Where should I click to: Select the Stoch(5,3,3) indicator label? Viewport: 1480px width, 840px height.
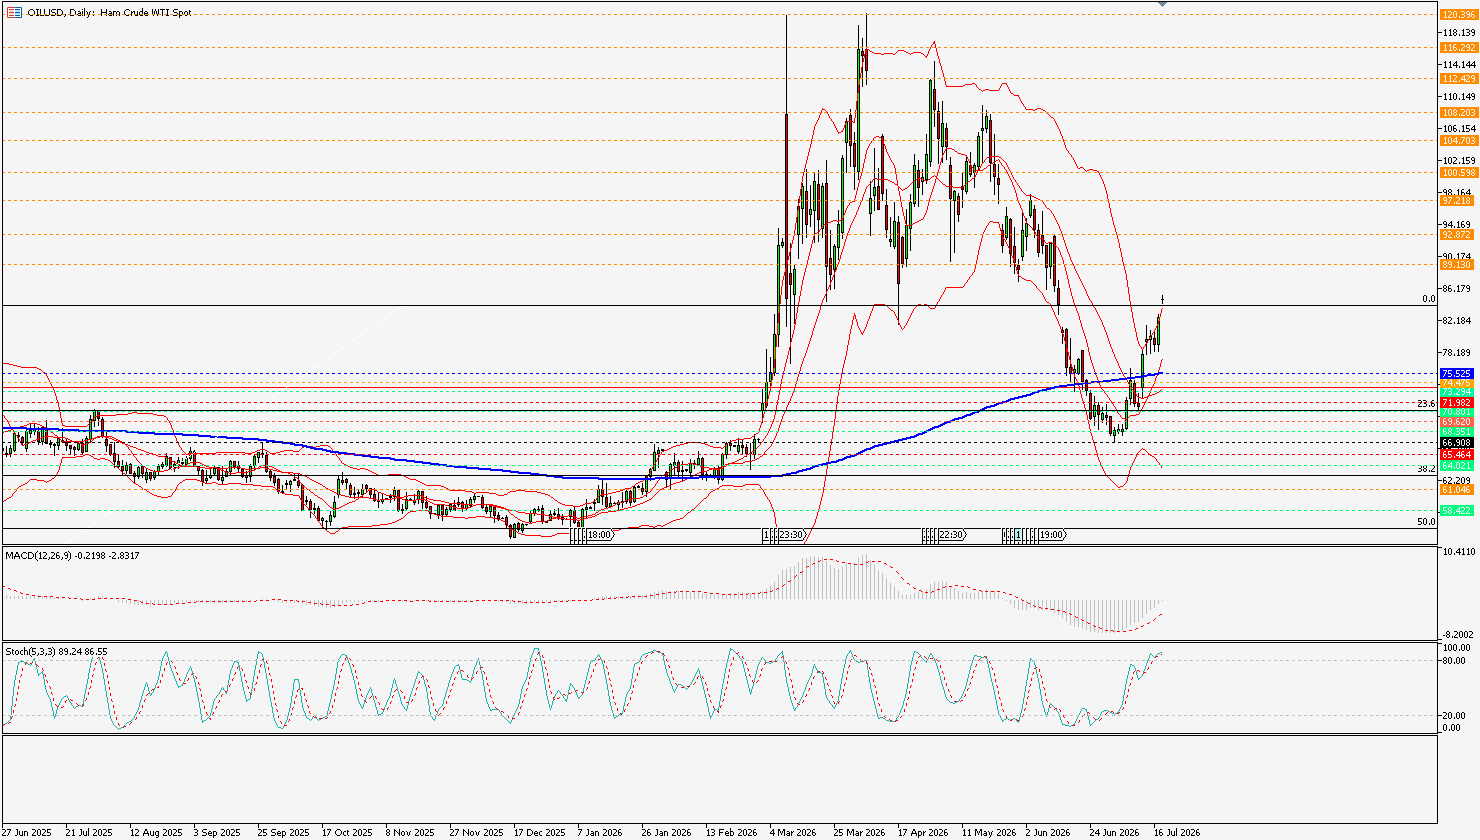pos(56,651)
